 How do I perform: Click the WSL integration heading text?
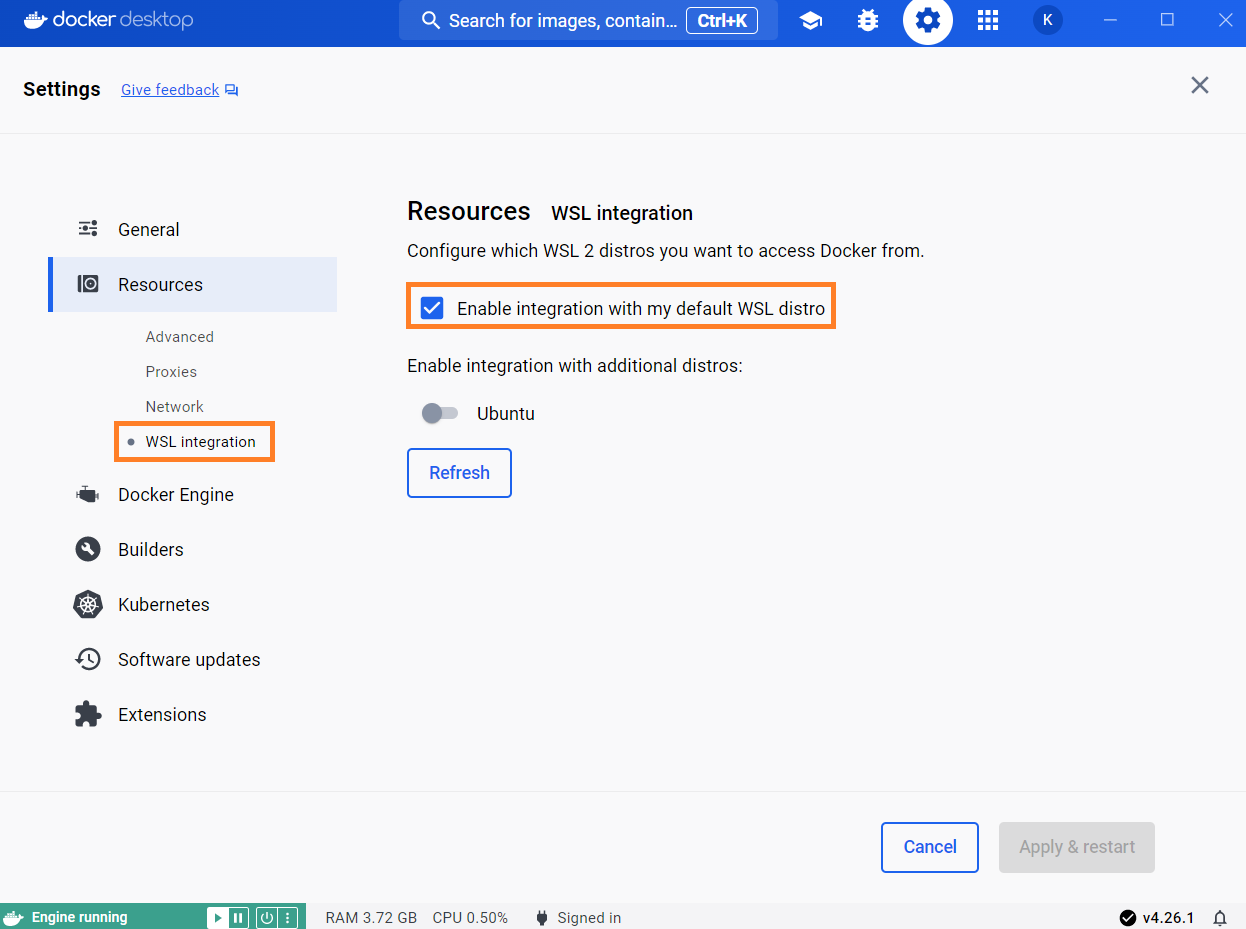pos(622,213)
